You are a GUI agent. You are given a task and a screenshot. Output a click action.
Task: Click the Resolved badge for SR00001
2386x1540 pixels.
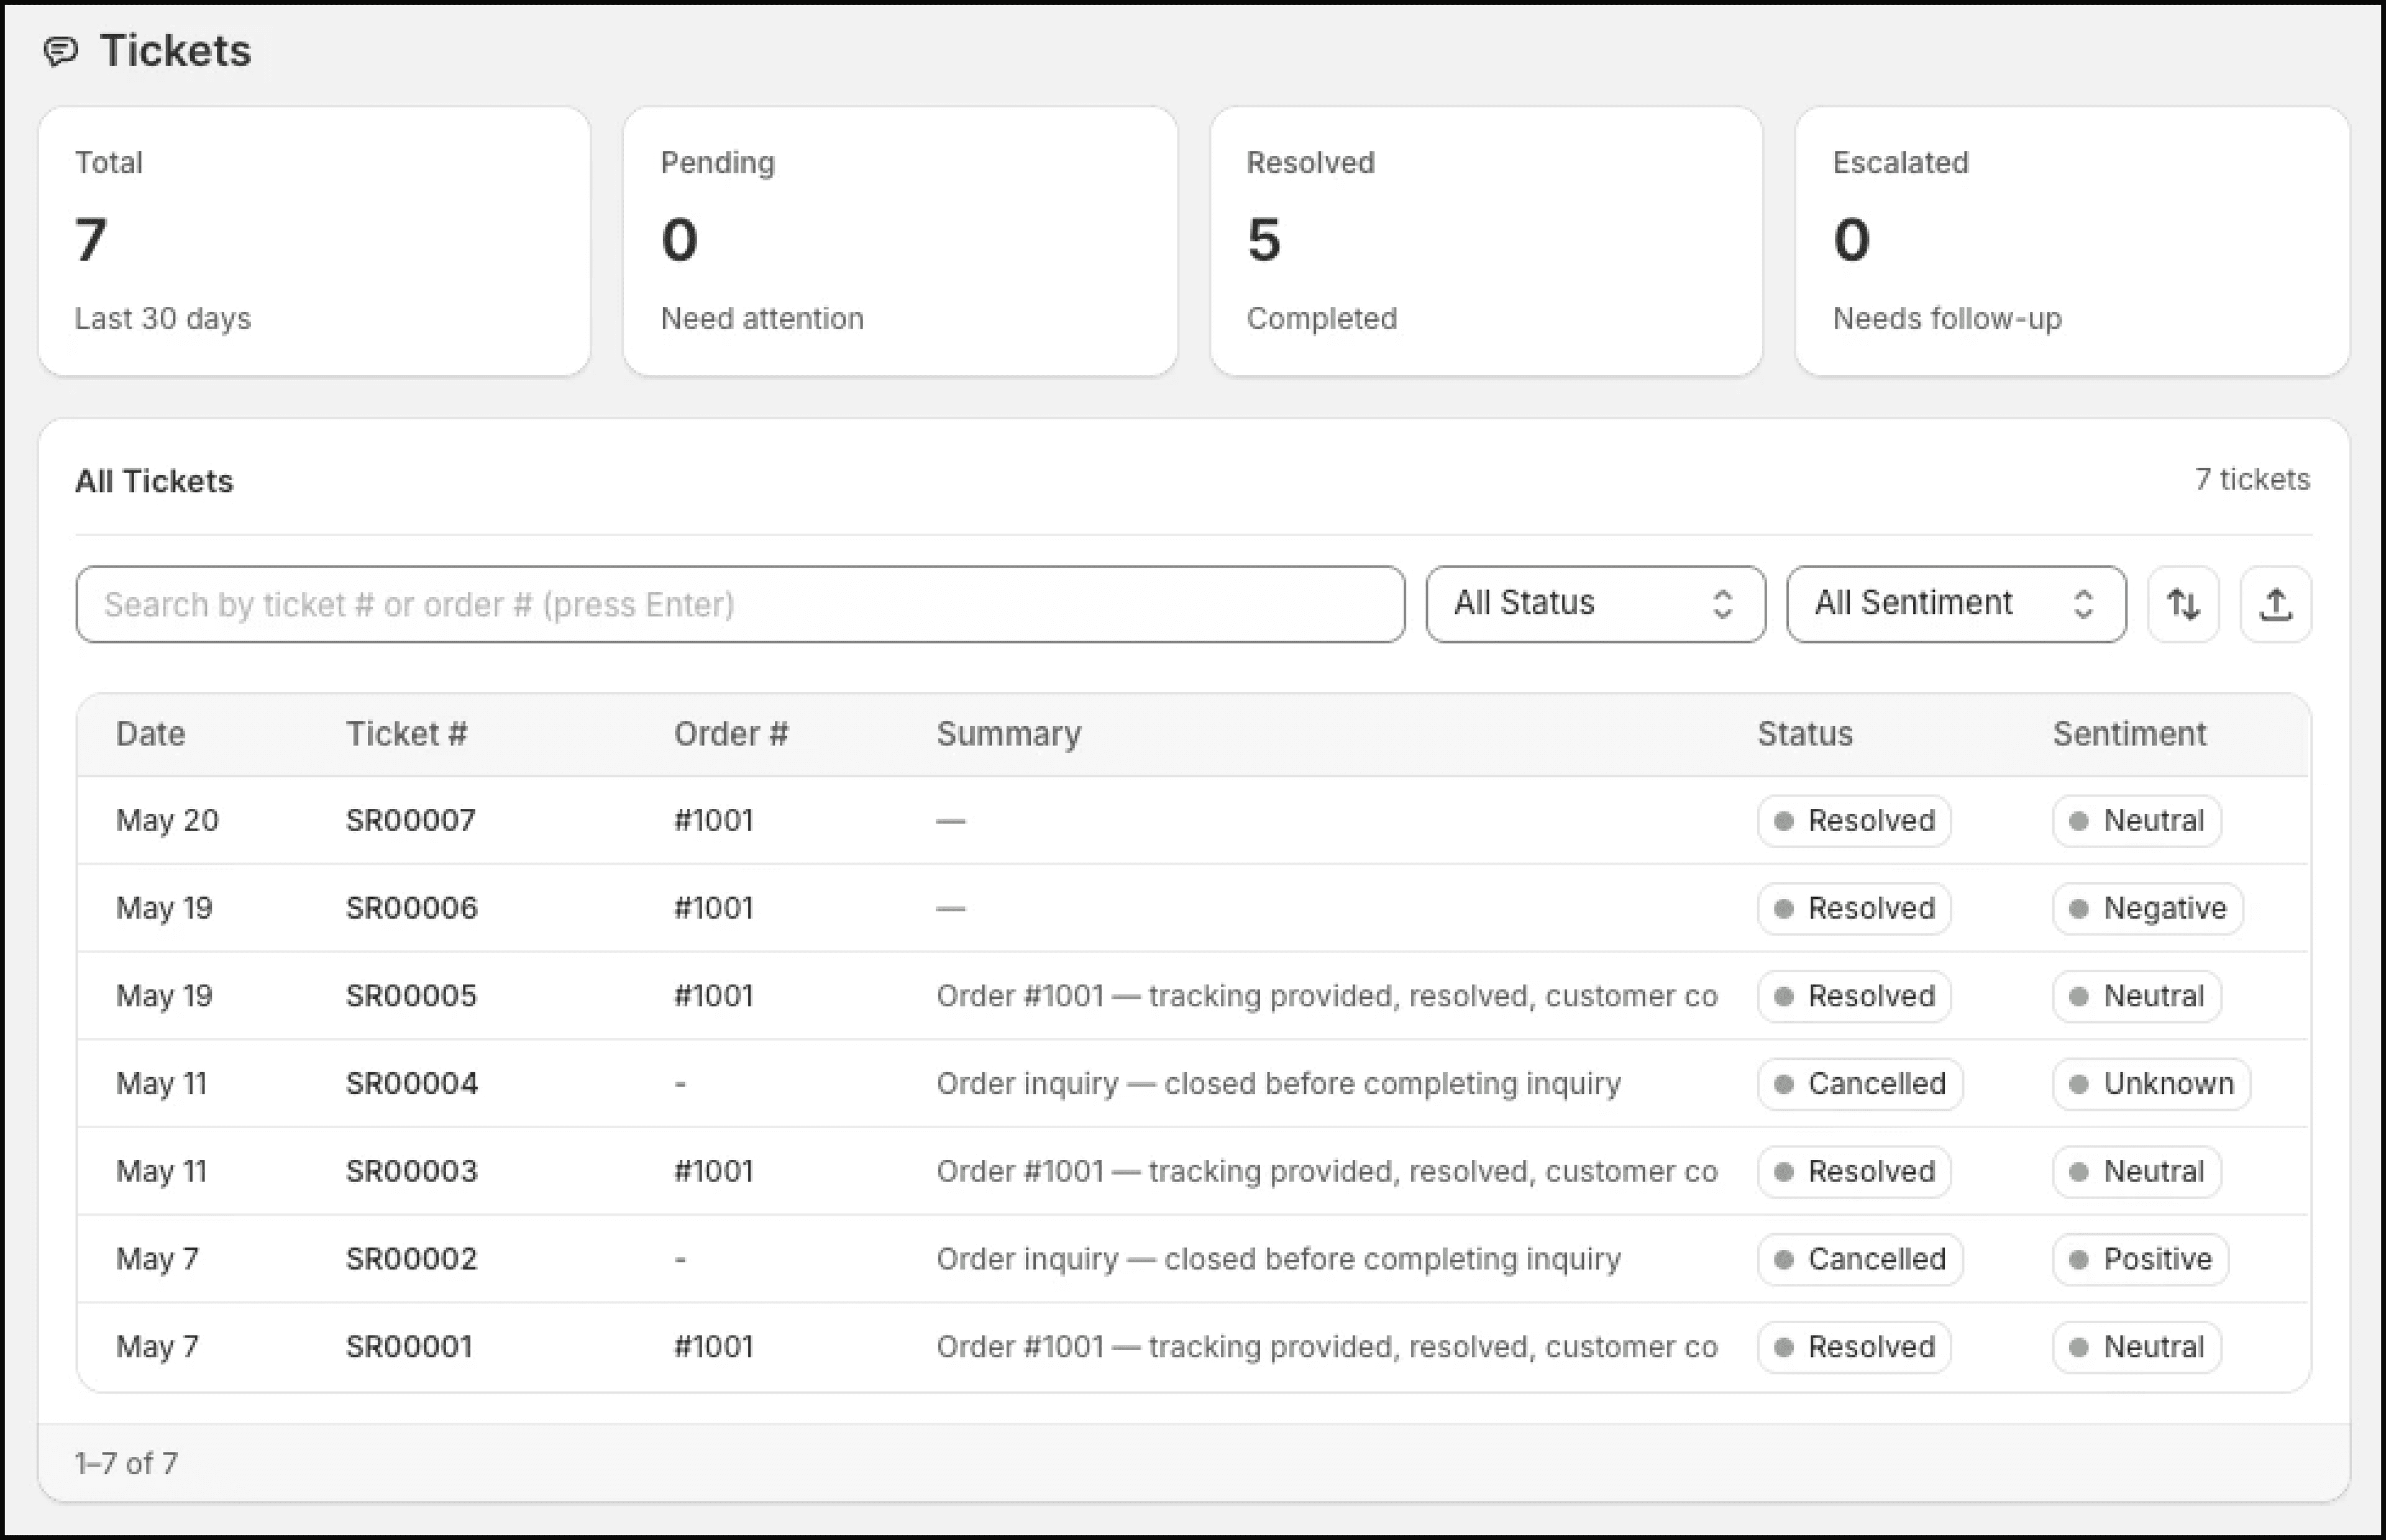[x=1854, y=1347]
